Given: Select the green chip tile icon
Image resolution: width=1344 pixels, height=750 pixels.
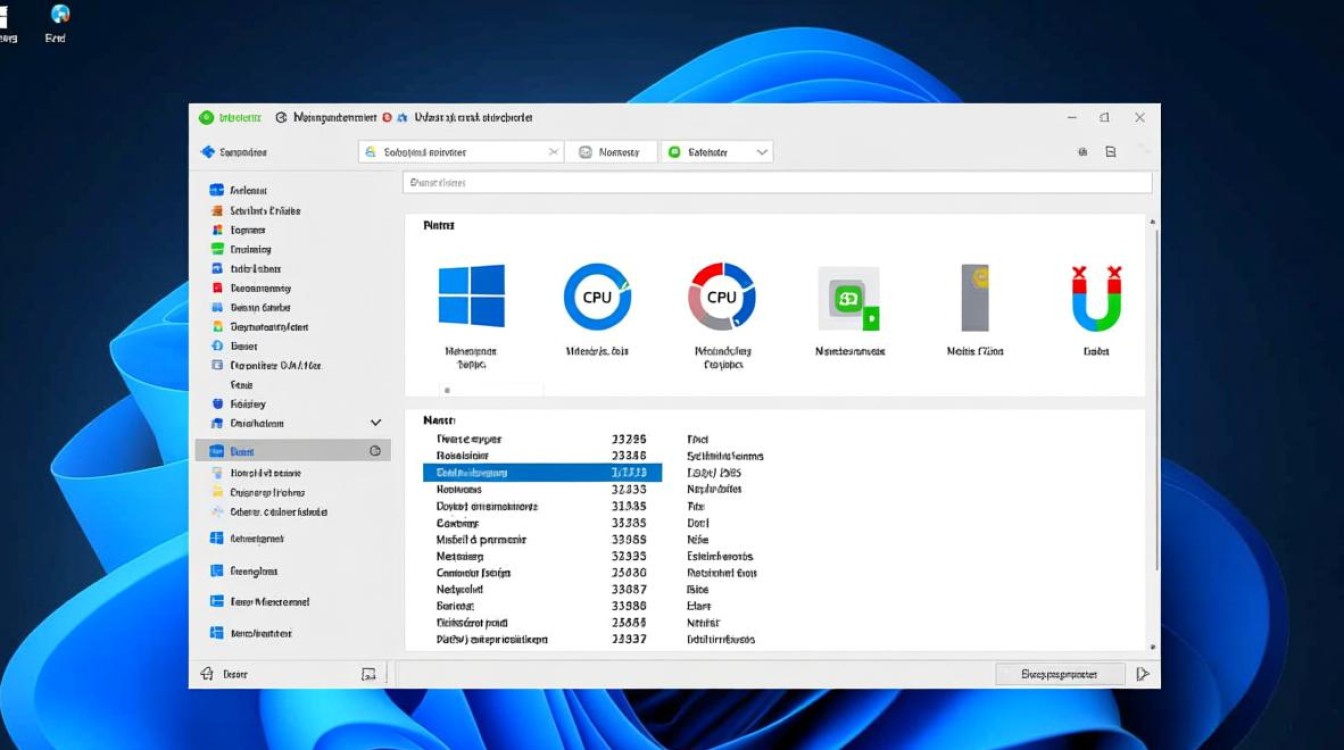Looking at the screenshot, I should point(848,299).
